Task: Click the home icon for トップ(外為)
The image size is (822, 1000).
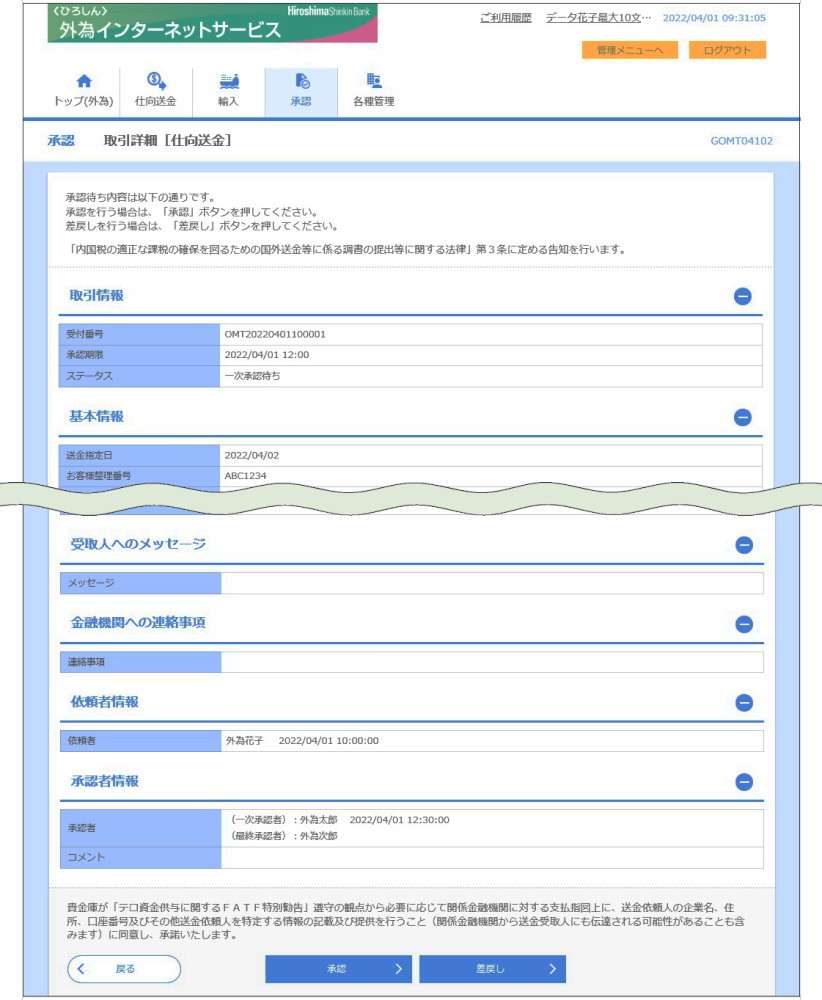Action: pos(84,81)
